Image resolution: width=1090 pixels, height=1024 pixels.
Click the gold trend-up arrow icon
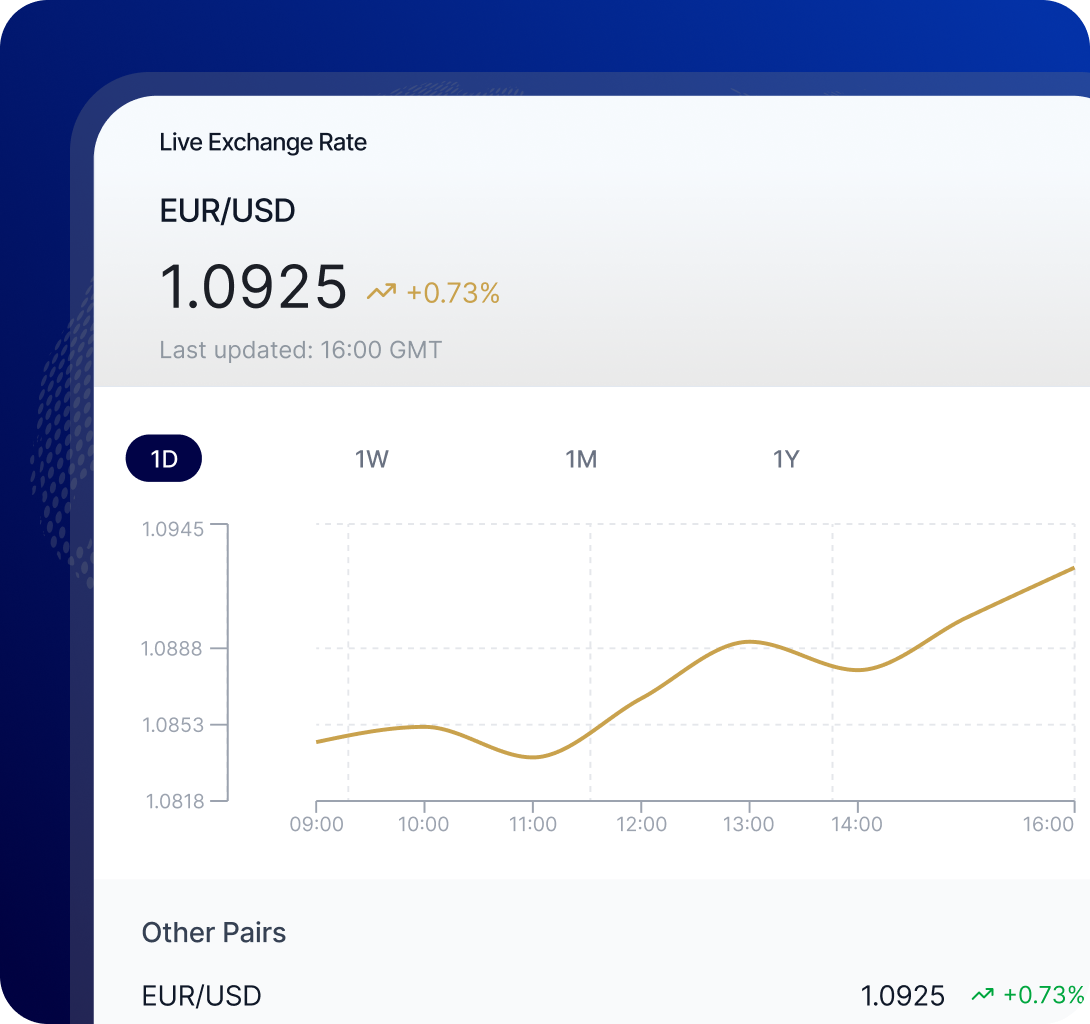click(381, 293)
